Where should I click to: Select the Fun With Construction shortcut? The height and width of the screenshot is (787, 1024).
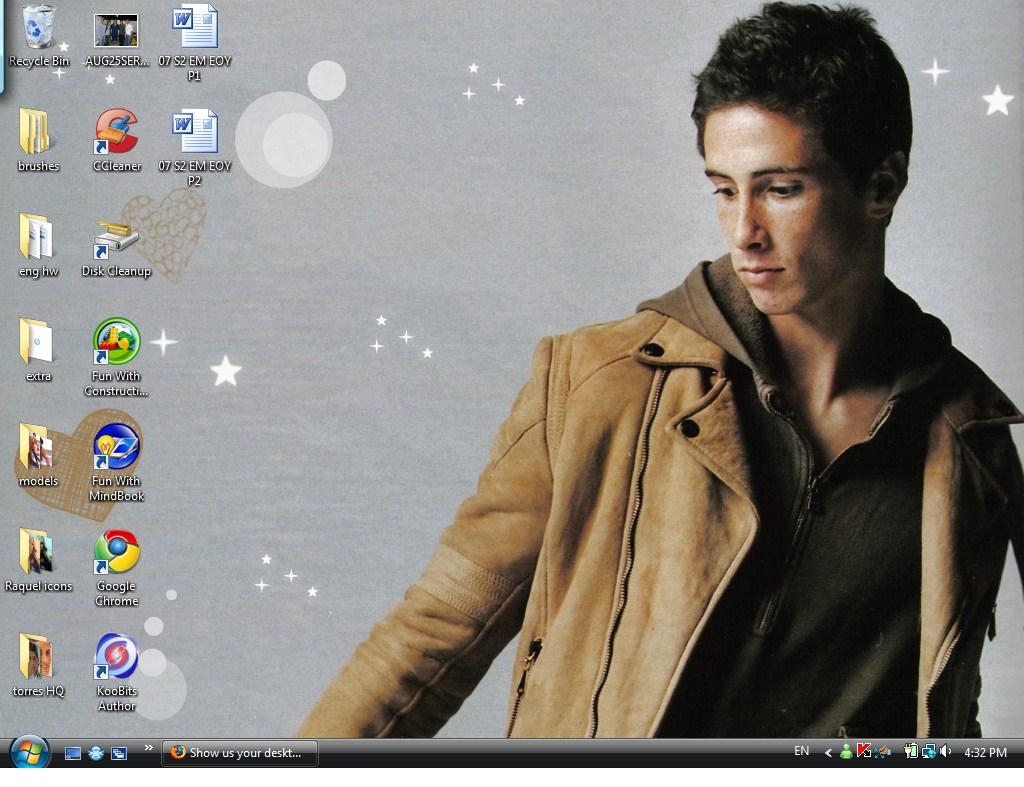click(x=117, y=343)
